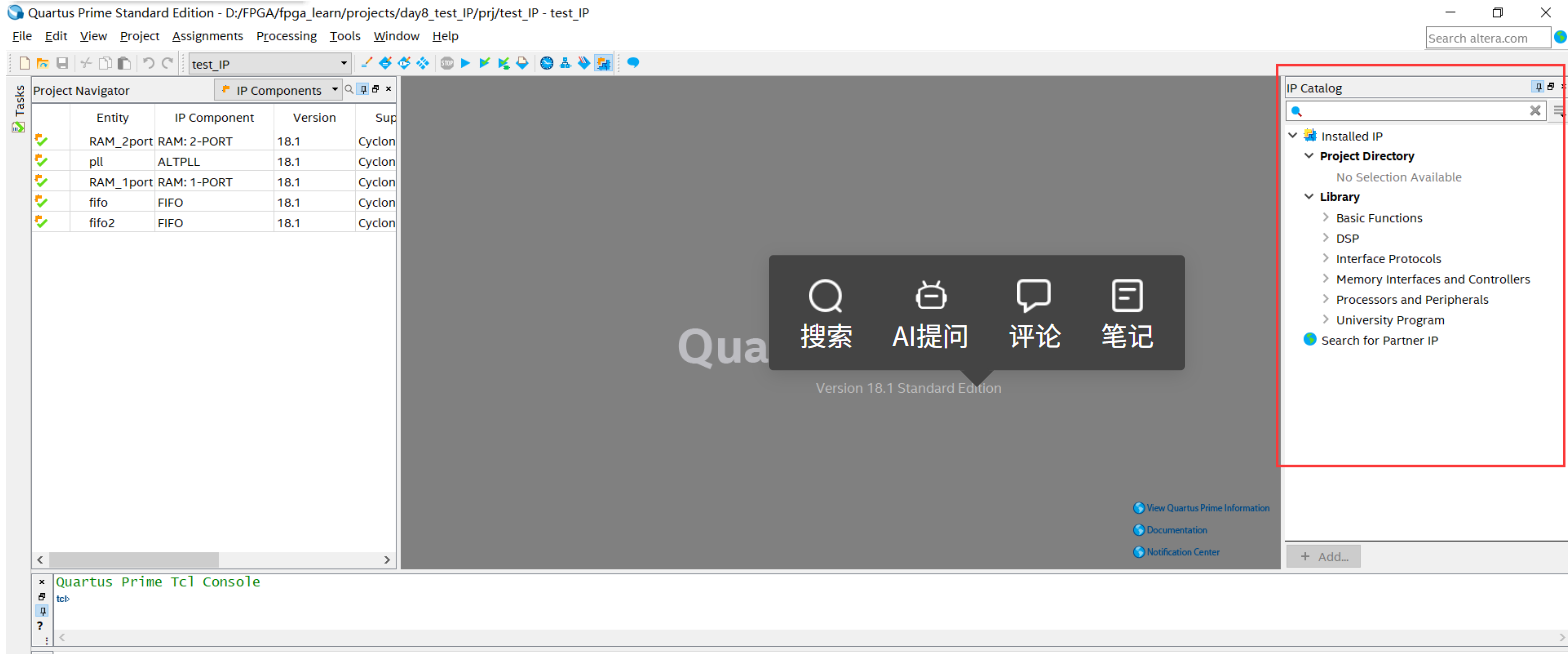Click the Project Navigator search magnifier icon

tap(349, 89)
